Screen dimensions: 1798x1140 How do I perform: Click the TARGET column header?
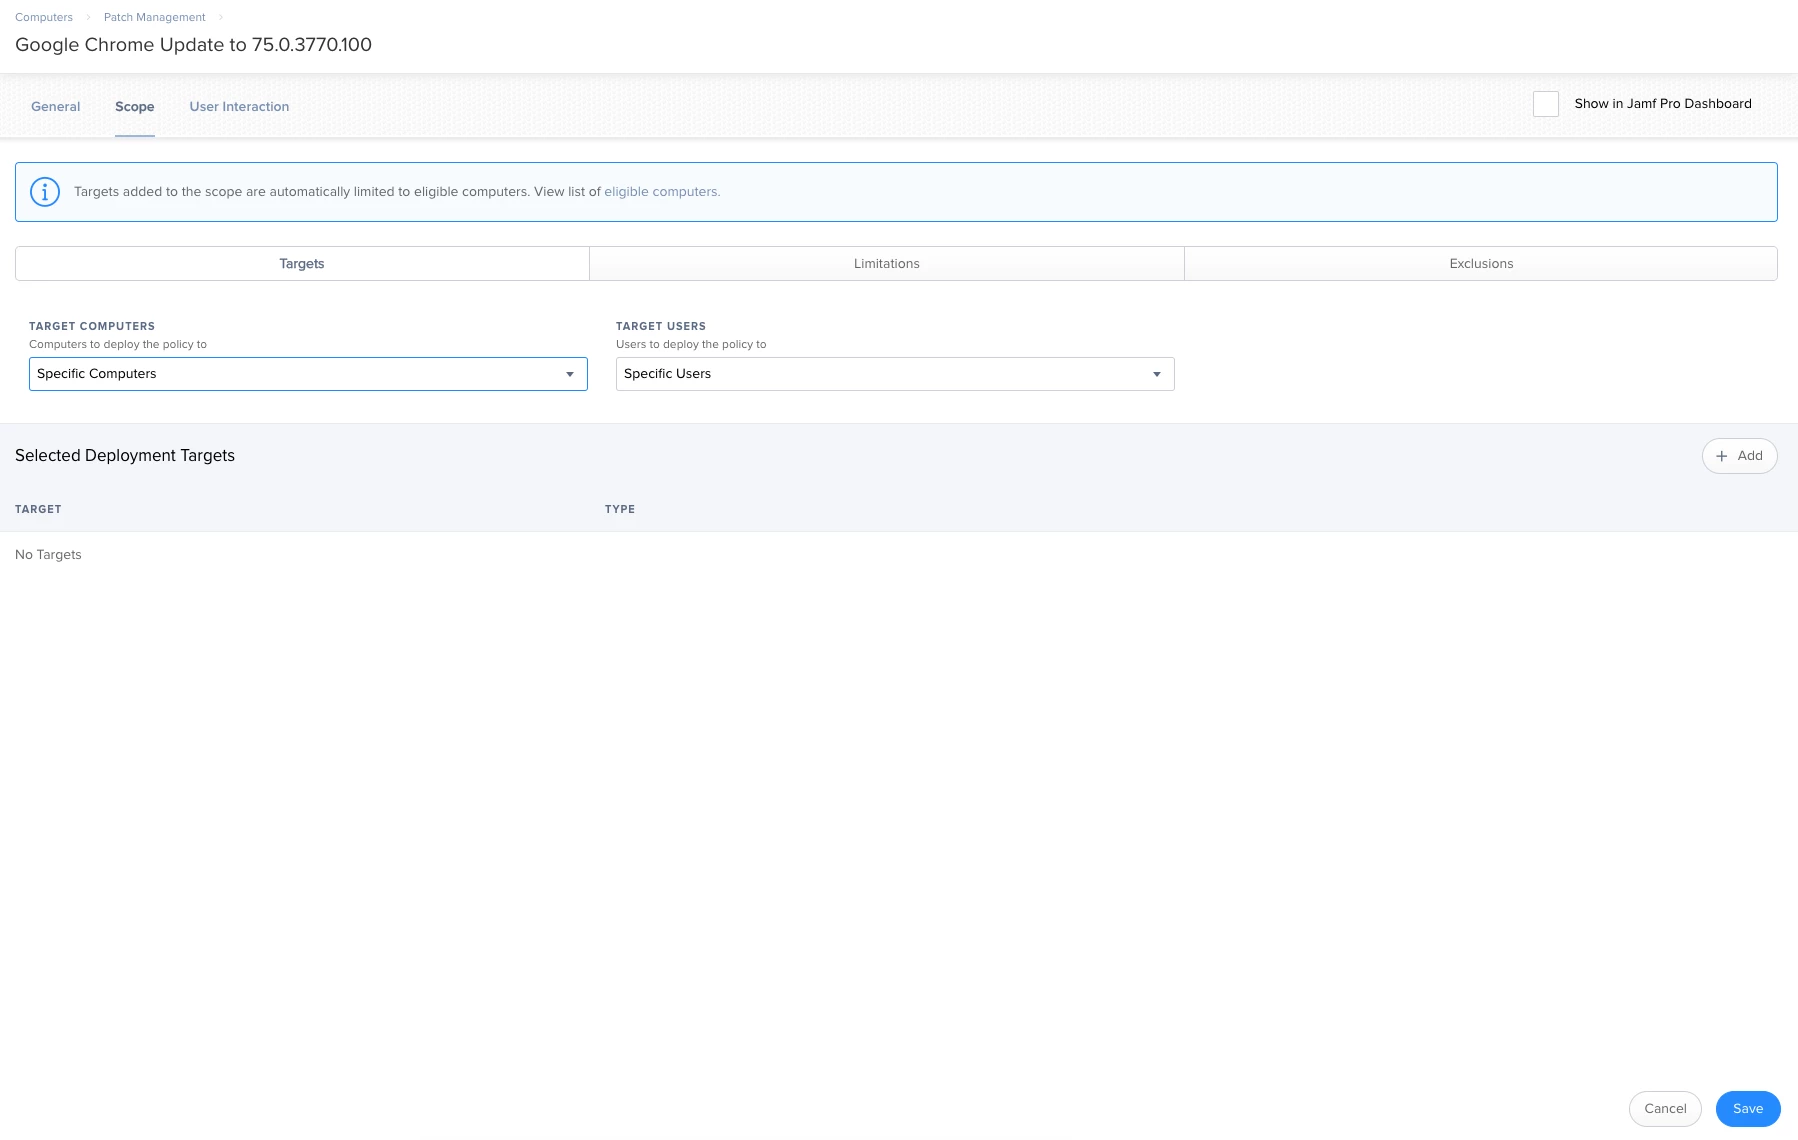[x=38, y=510]
